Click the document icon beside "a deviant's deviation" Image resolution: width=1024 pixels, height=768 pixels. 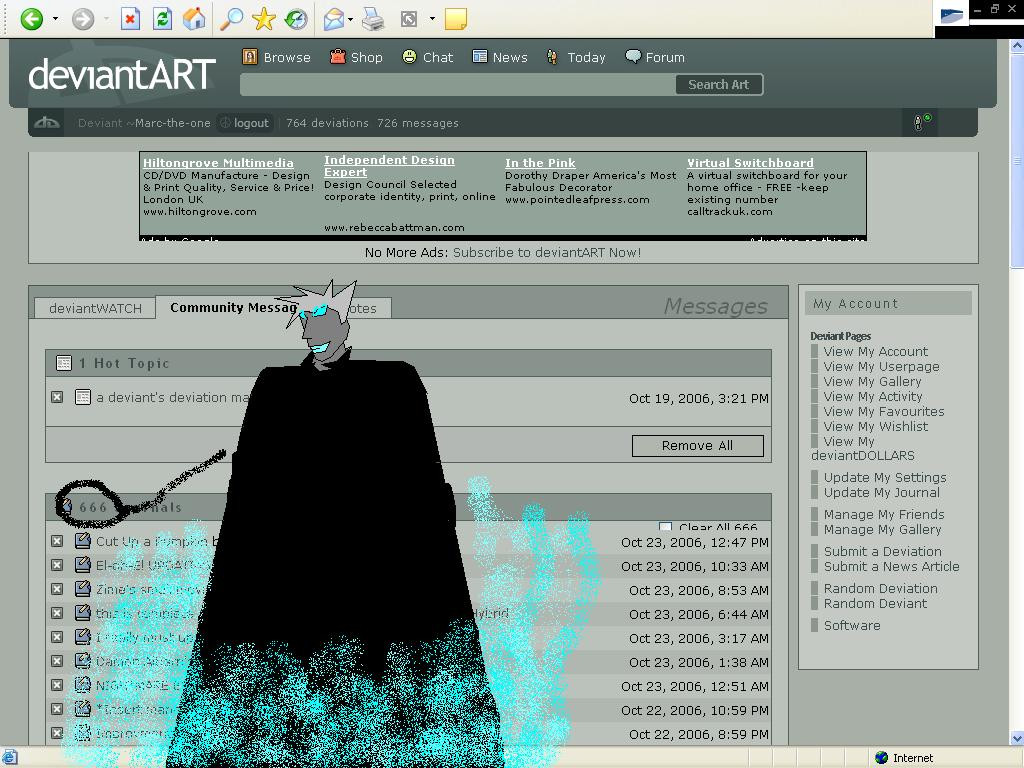[x=82, y=397]
